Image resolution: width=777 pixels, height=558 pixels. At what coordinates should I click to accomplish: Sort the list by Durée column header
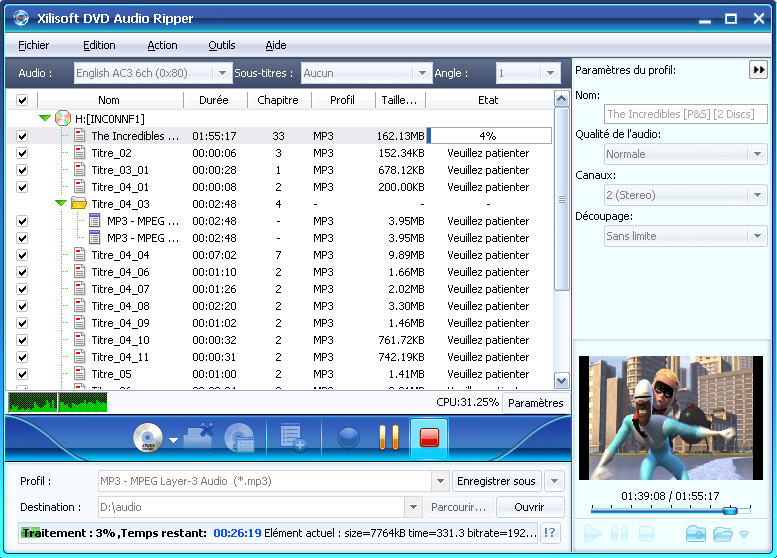pyautogui.click(x=214, y=100)
